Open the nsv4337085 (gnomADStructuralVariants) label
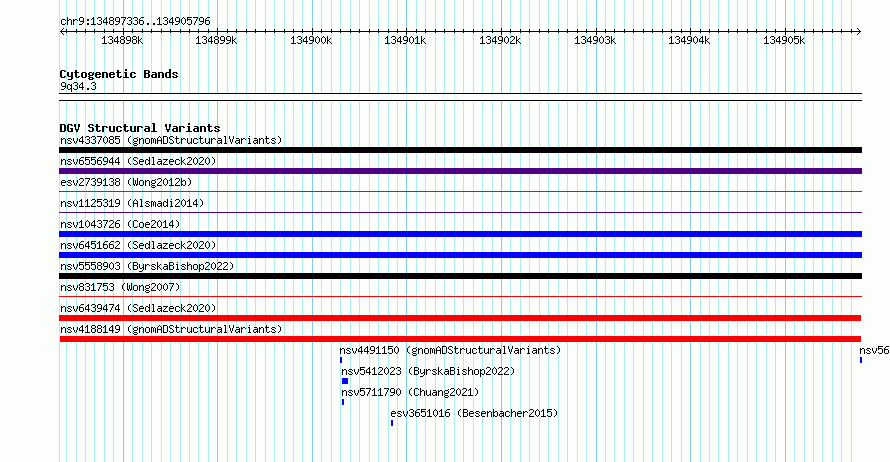Screen dimensions: 890x462 coord(171,140)
